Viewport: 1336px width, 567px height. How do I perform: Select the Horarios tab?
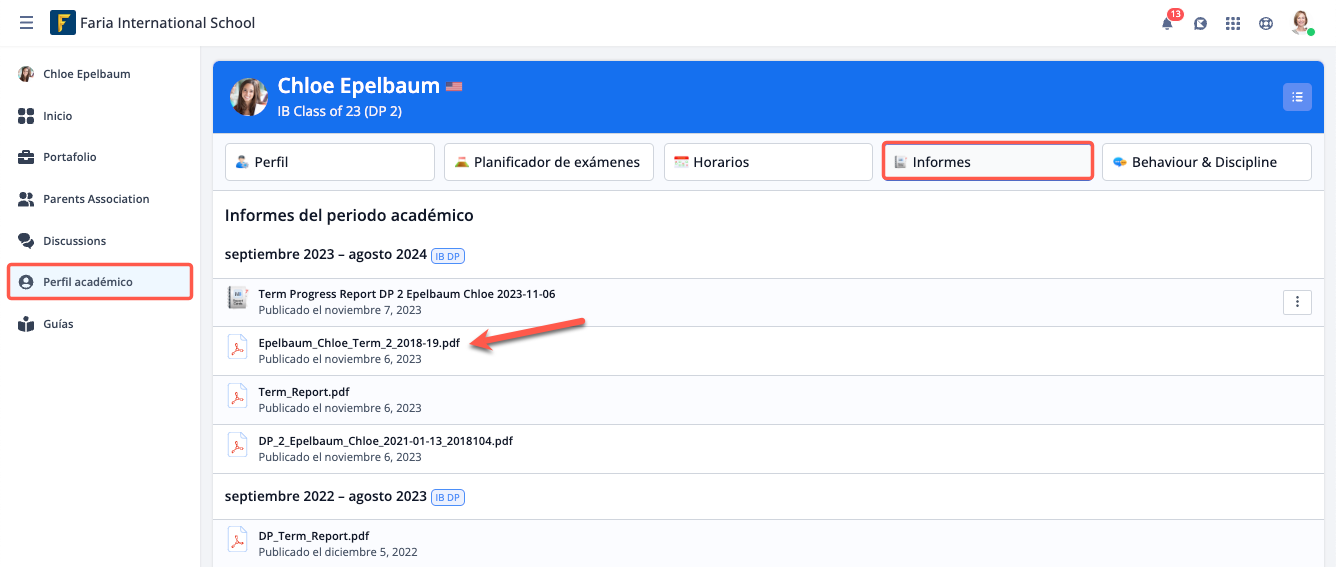click(767, 162)
